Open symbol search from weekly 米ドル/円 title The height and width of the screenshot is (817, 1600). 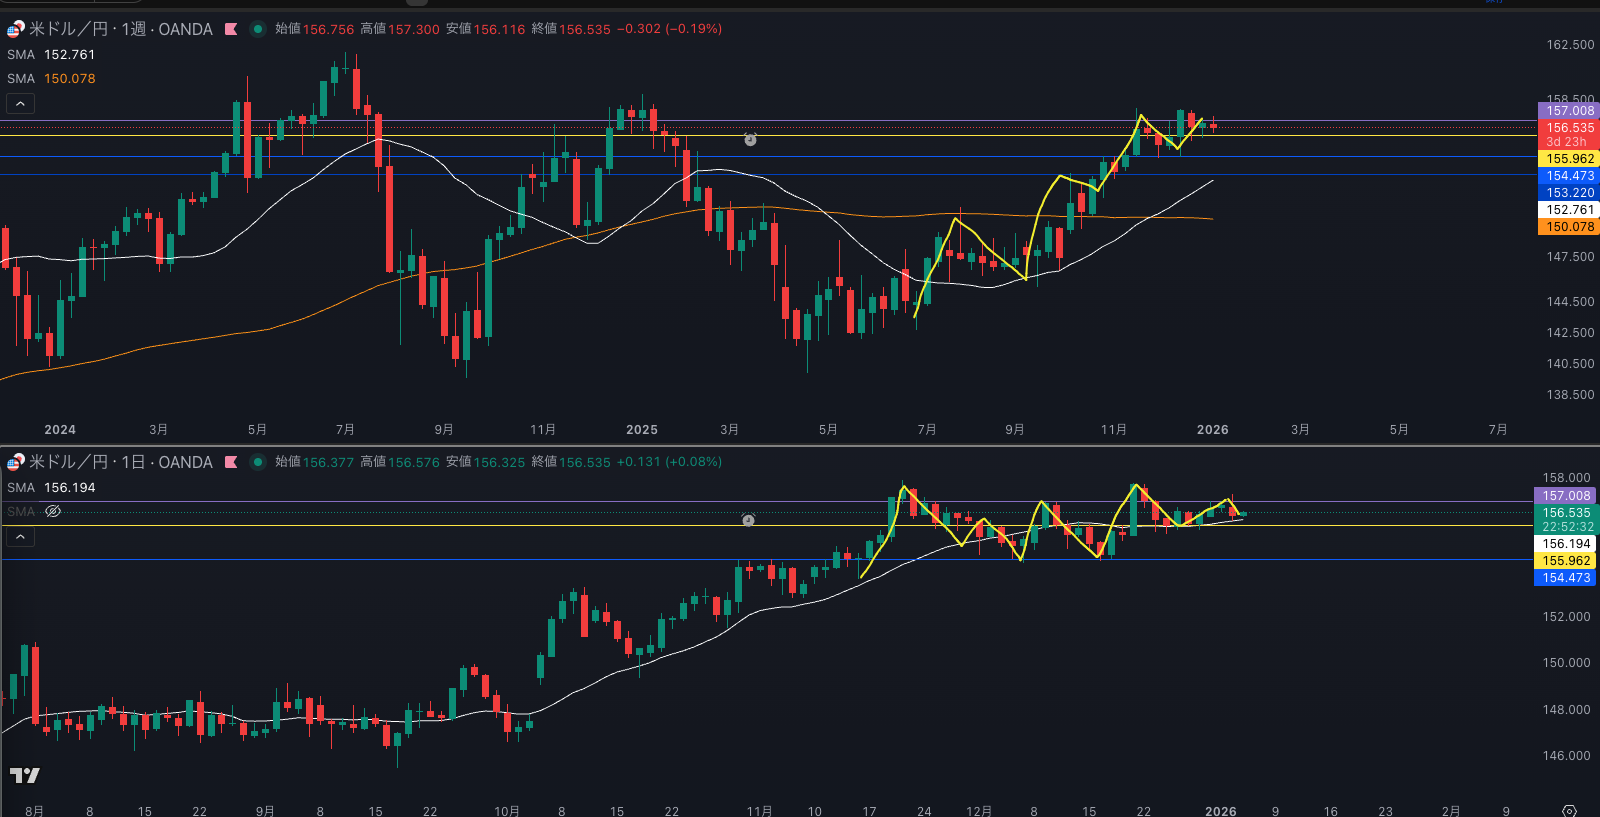(68, 29)
